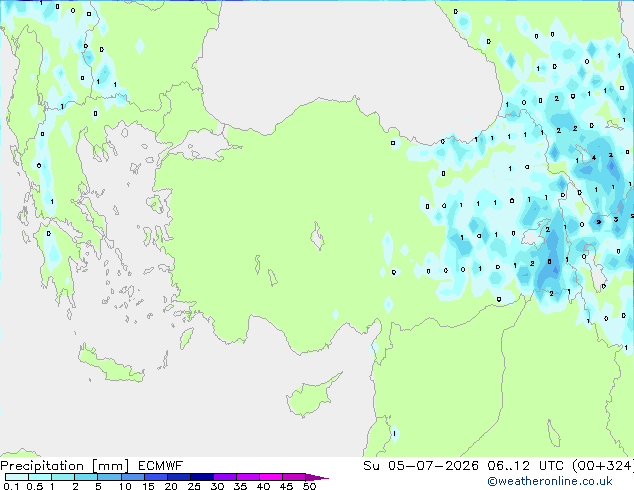This screenshot has height=490, width=634.
Task: Click the 1–2 mm legend color swatch
Action: [63, 477]
